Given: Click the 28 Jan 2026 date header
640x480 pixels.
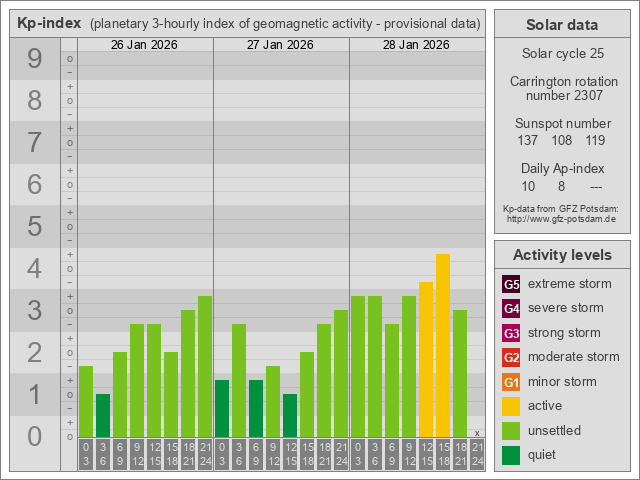Looking at the screenshot, I should 416,45.
